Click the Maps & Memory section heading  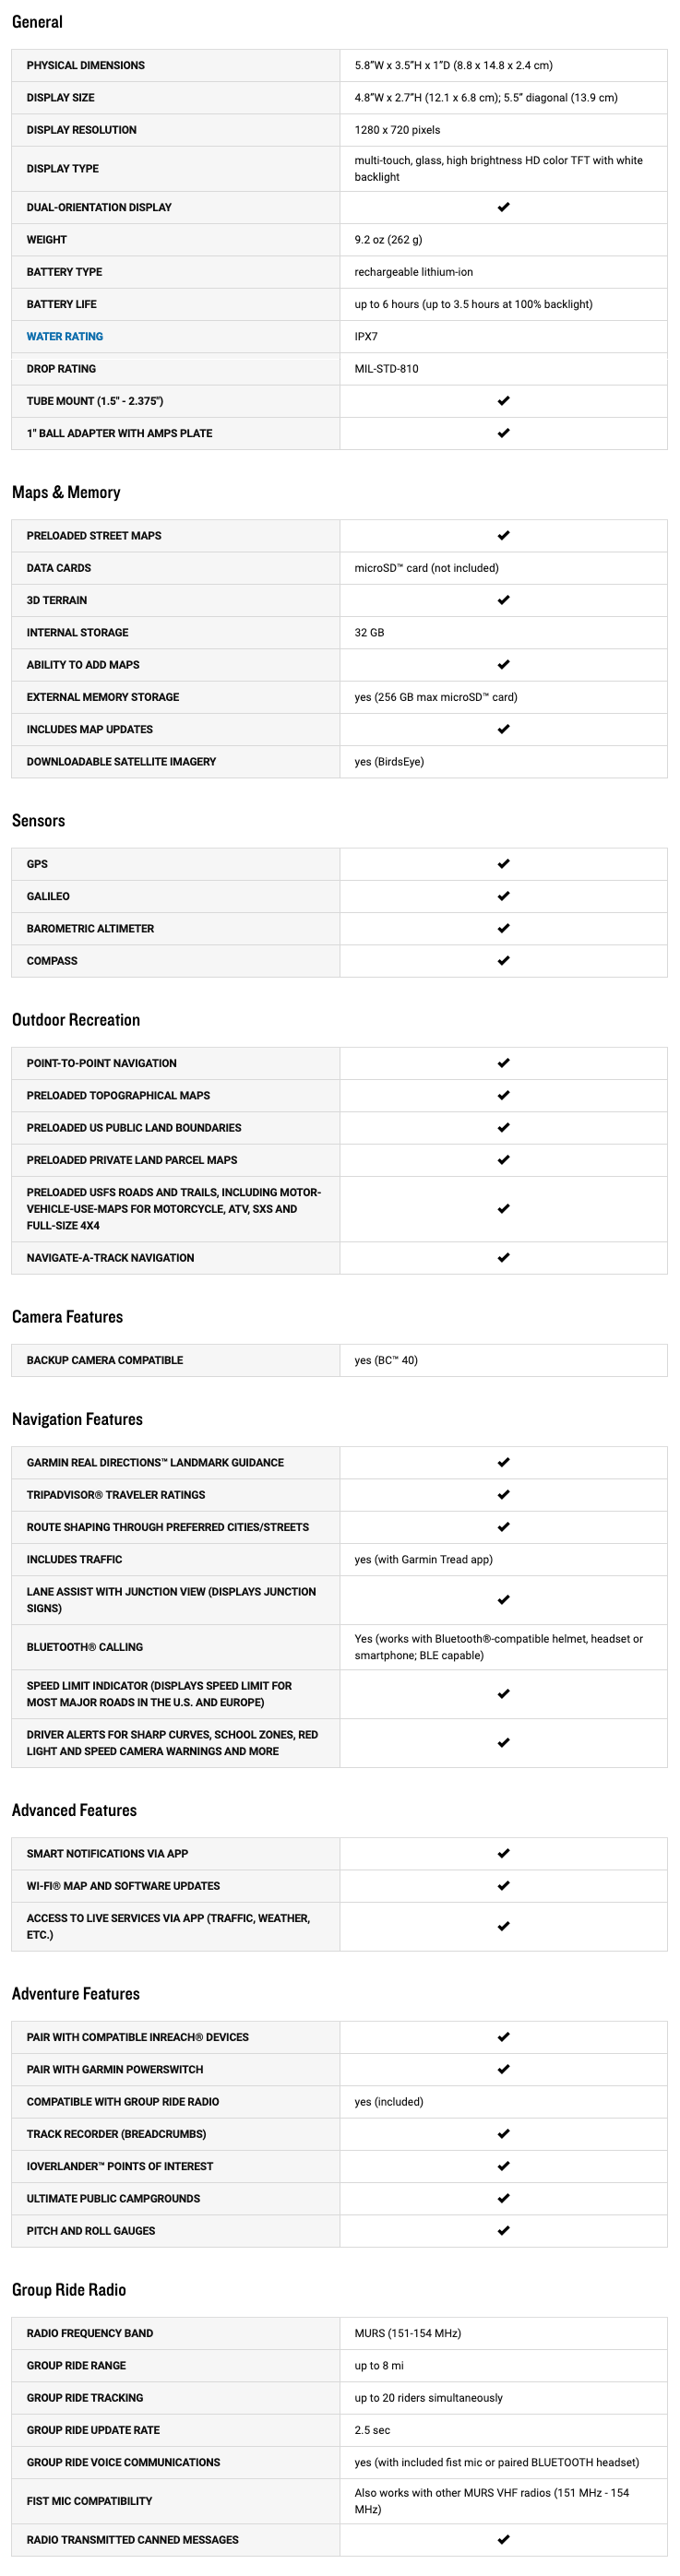[x=66, y=492]
